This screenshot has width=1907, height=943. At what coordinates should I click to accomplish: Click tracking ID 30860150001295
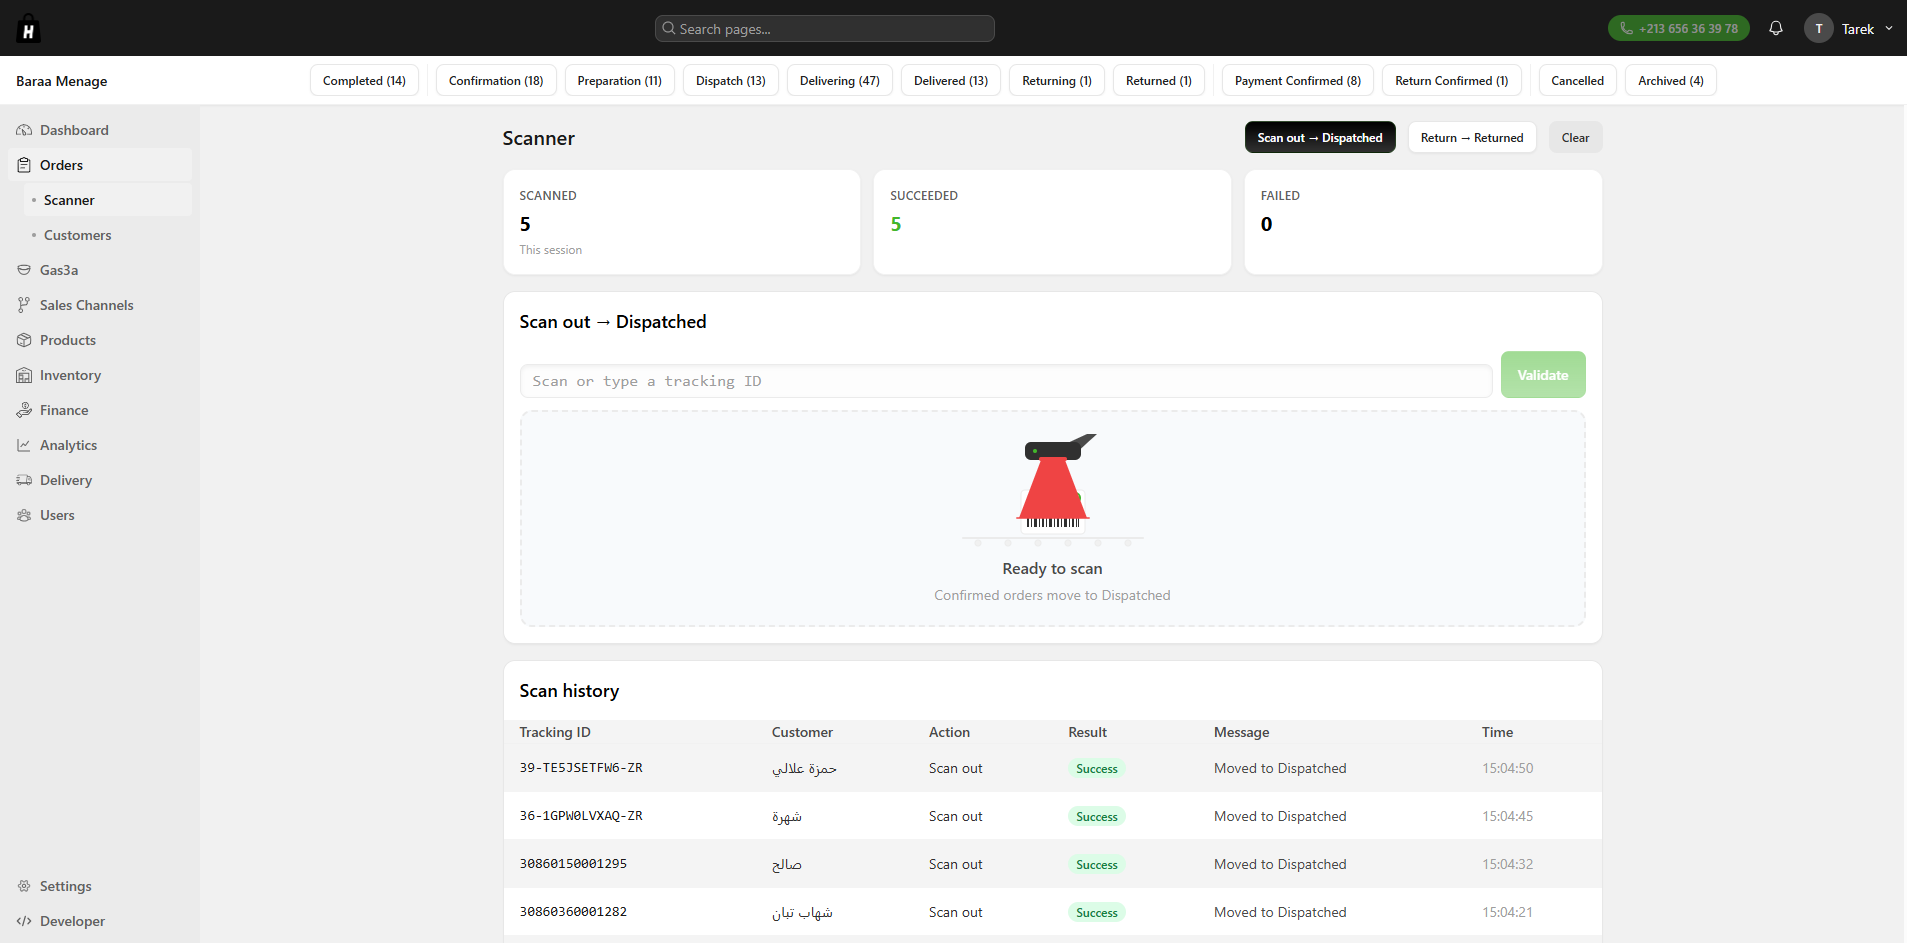pos(573,864)
